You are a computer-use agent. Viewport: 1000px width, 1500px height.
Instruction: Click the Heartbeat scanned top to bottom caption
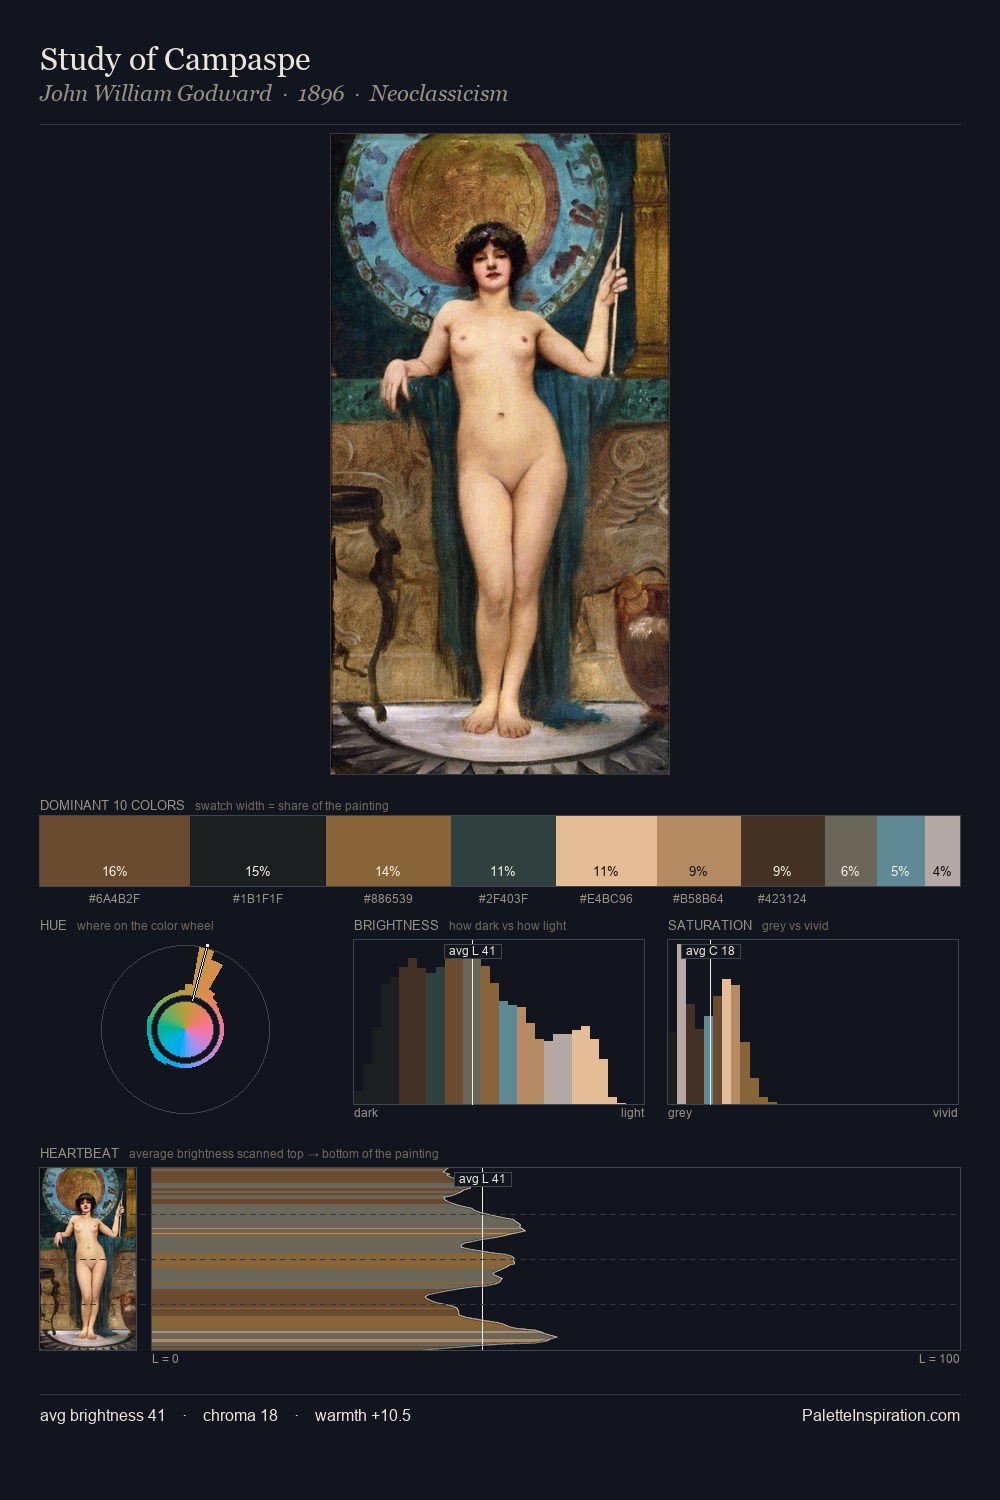coord(283,1154)
